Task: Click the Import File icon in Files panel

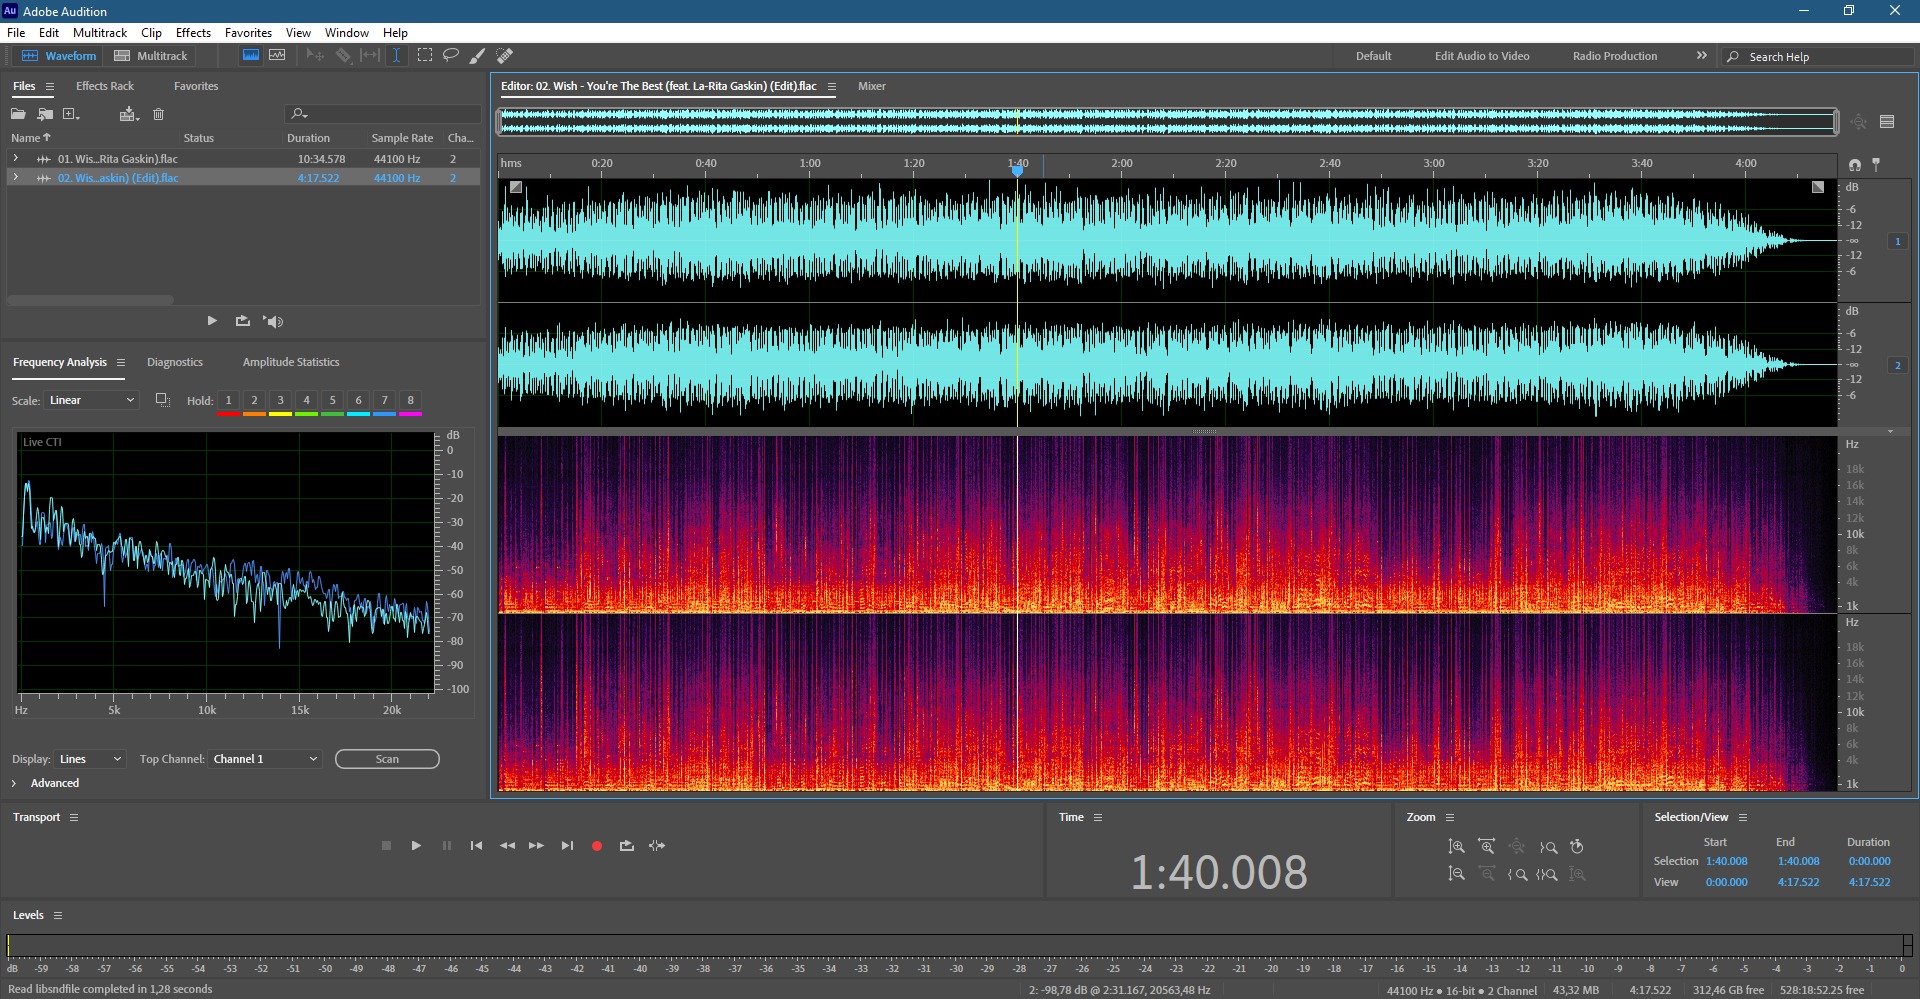Action: click(45, 114)
